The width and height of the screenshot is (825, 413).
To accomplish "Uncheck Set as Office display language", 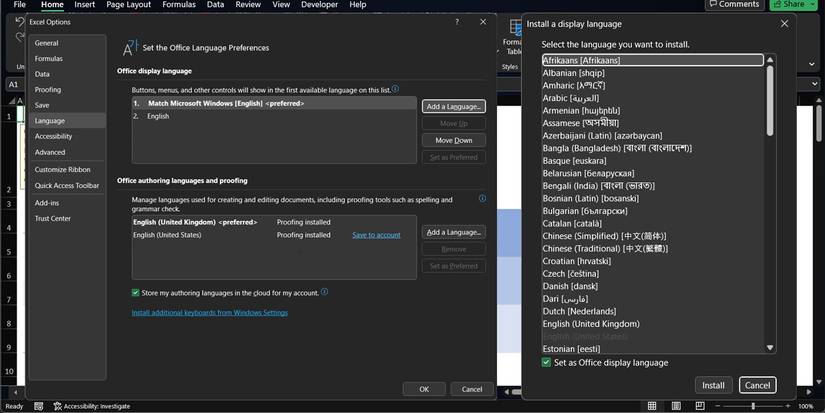I will point(546,362).
